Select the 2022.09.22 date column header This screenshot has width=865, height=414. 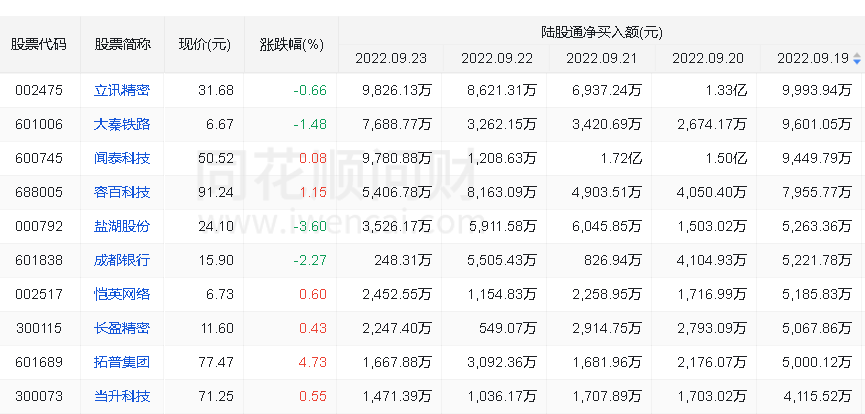[496, 58]
